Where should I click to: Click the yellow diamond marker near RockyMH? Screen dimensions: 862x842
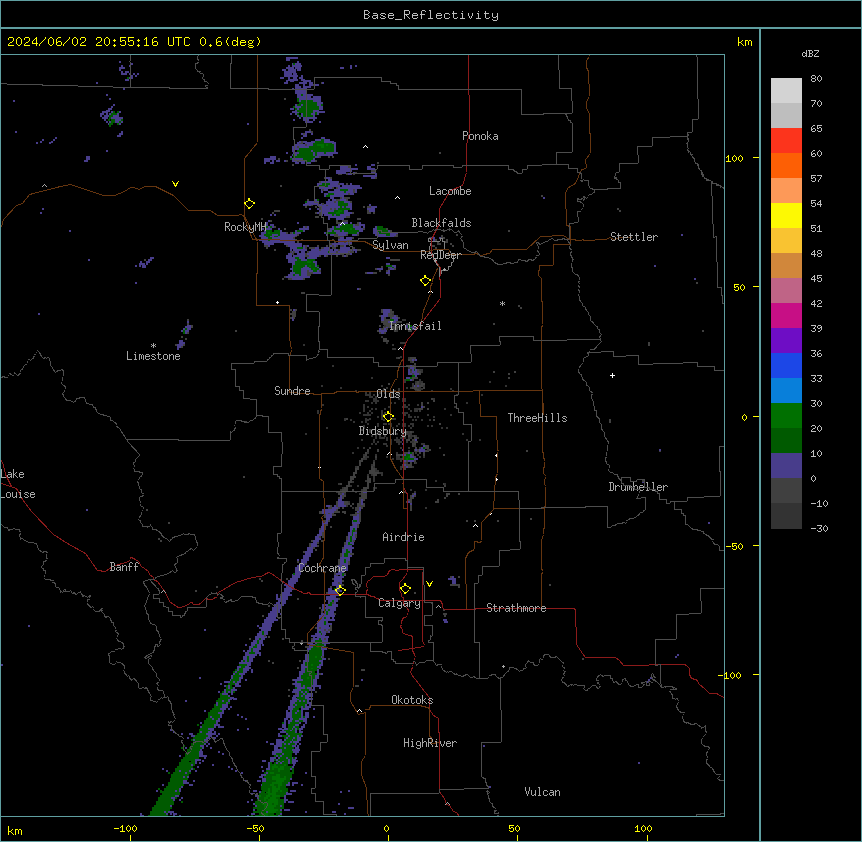click(x=249, y=204)
